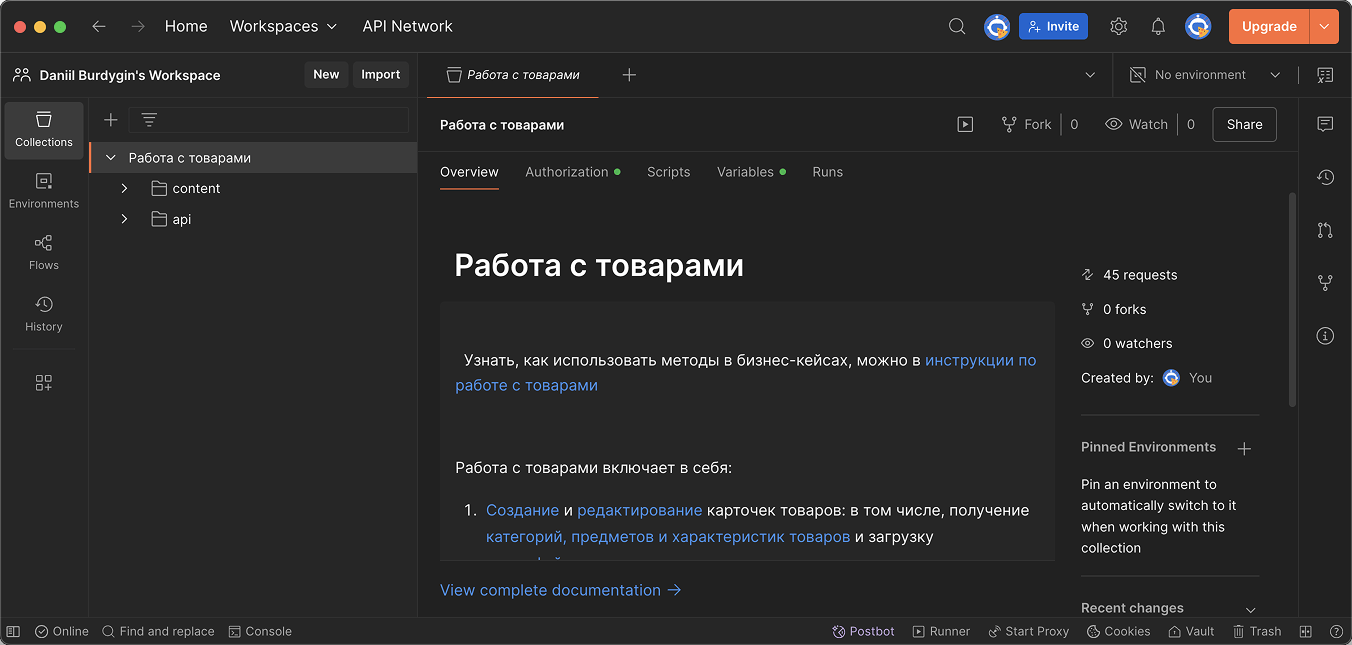1352x645 pixels.
Task: Open the comments panel on the right
Action: coord(1325,124)
